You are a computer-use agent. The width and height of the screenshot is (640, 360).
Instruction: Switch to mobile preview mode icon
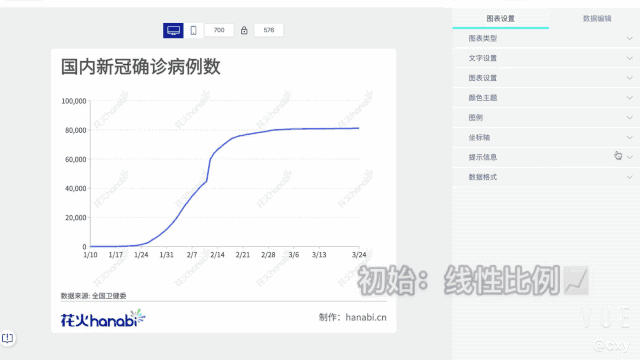[x=193, y=30]
